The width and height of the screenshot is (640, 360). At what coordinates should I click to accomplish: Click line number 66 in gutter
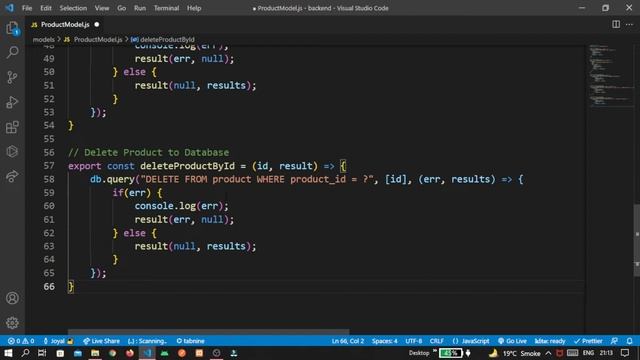pyautogui.click(x=49, y=286)
